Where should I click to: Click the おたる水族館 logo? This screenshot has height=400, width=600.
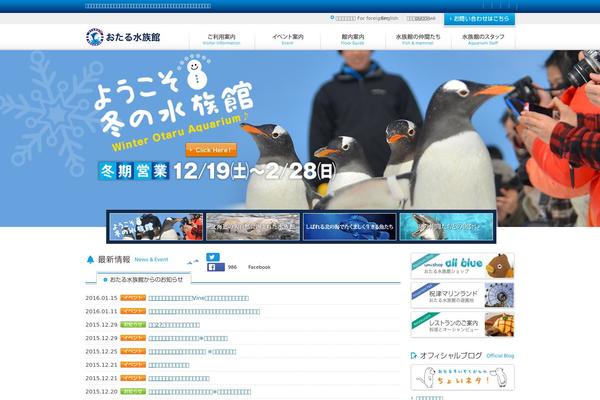[123, 37]
